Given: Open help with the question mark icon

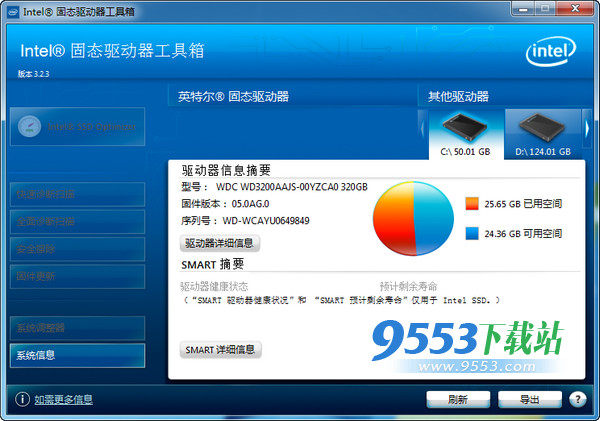Looking at the screenshot, I should point(578,399).
